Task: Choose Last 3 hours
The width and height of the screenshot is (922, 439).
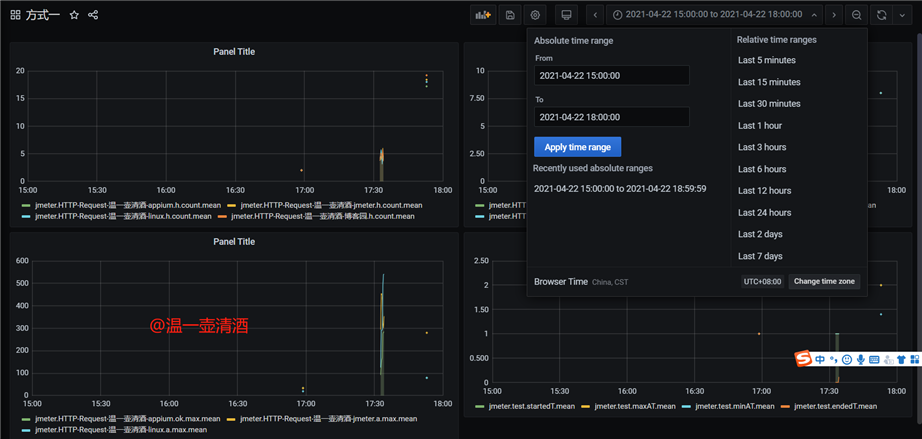Action: (x=762, y=147)
